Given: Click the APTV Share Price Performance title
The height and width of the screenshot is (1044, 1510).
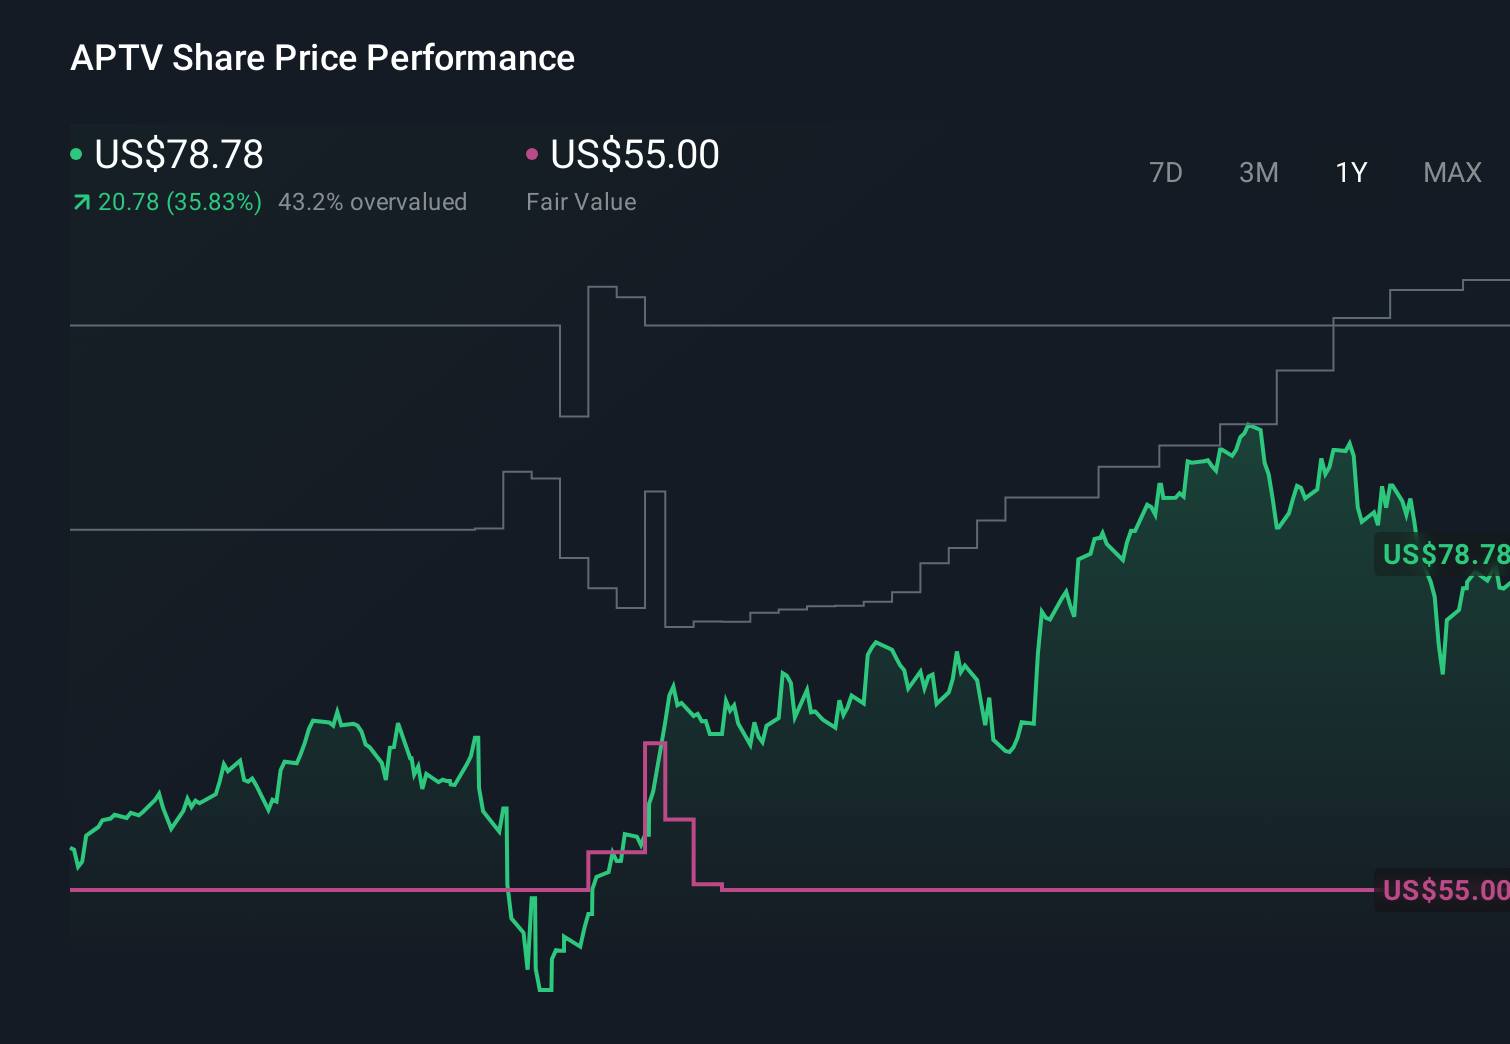Looking at the screenshot, I should 322,57.
